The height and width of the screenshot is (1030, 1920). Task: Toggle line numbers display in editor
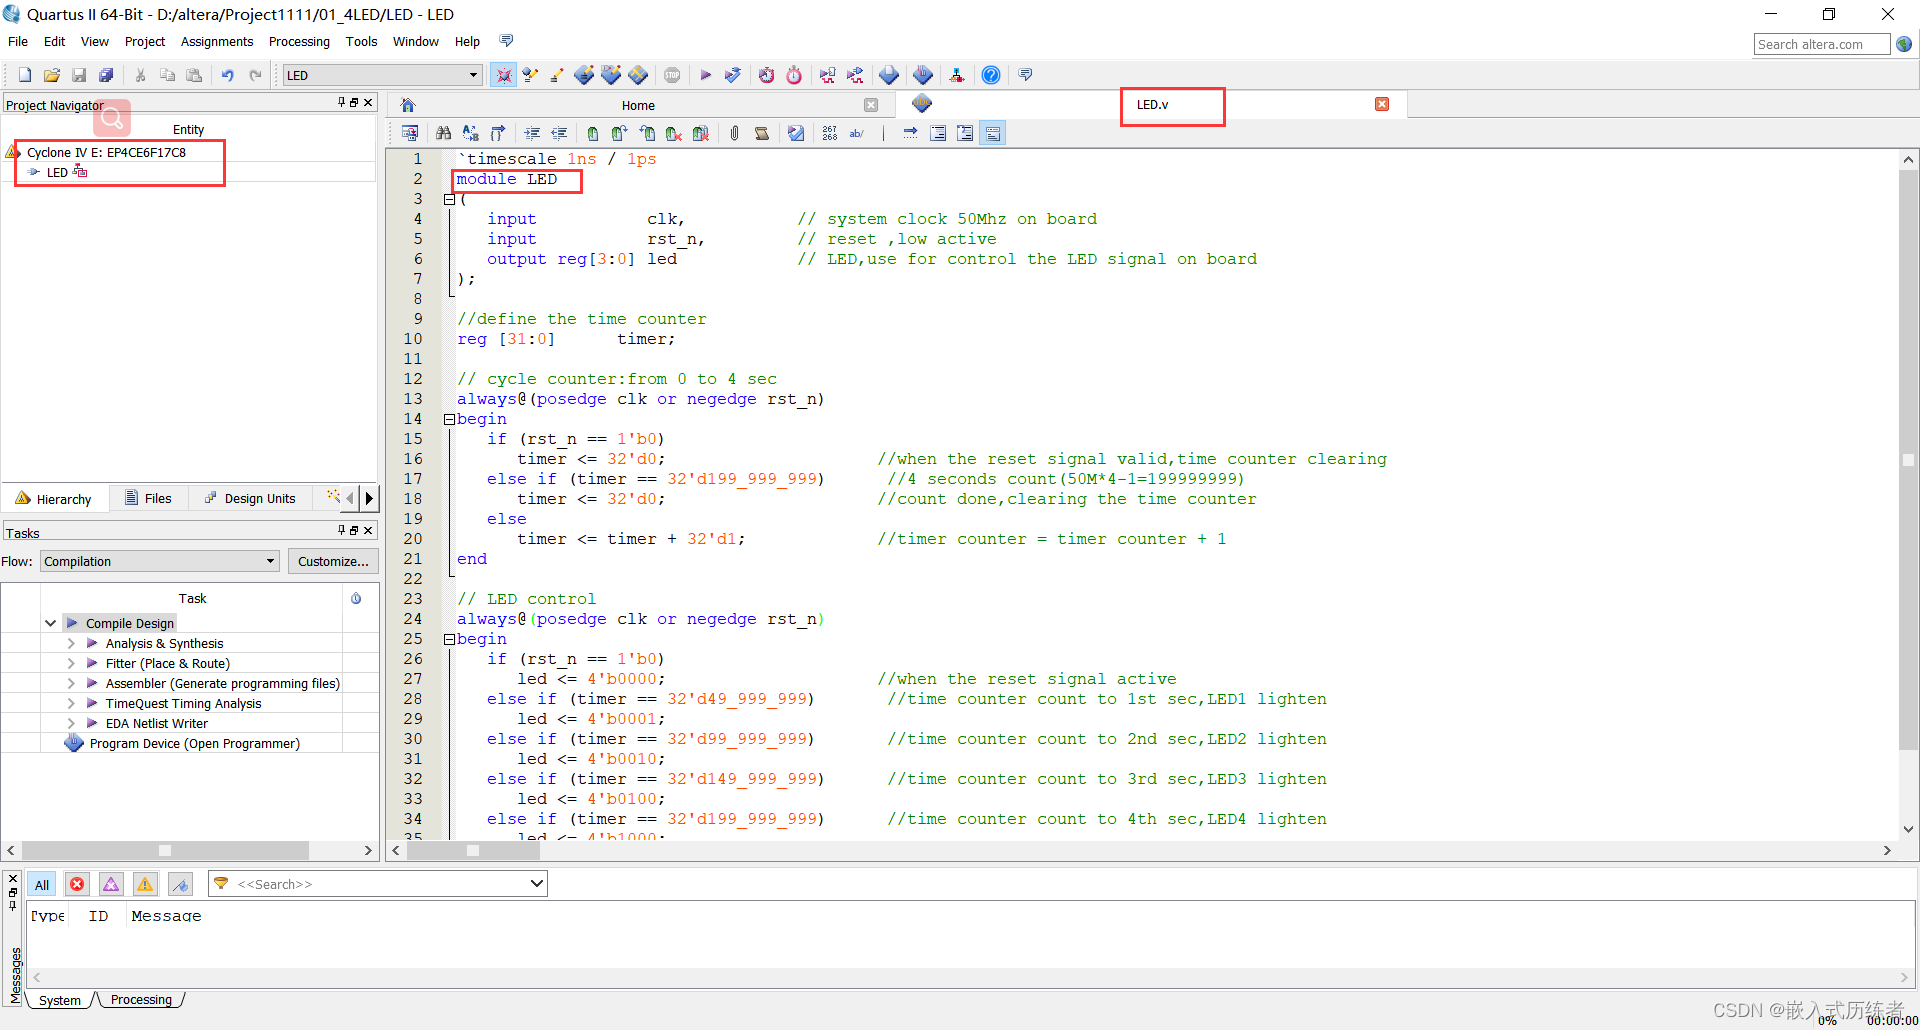click(x=830, y=133)
